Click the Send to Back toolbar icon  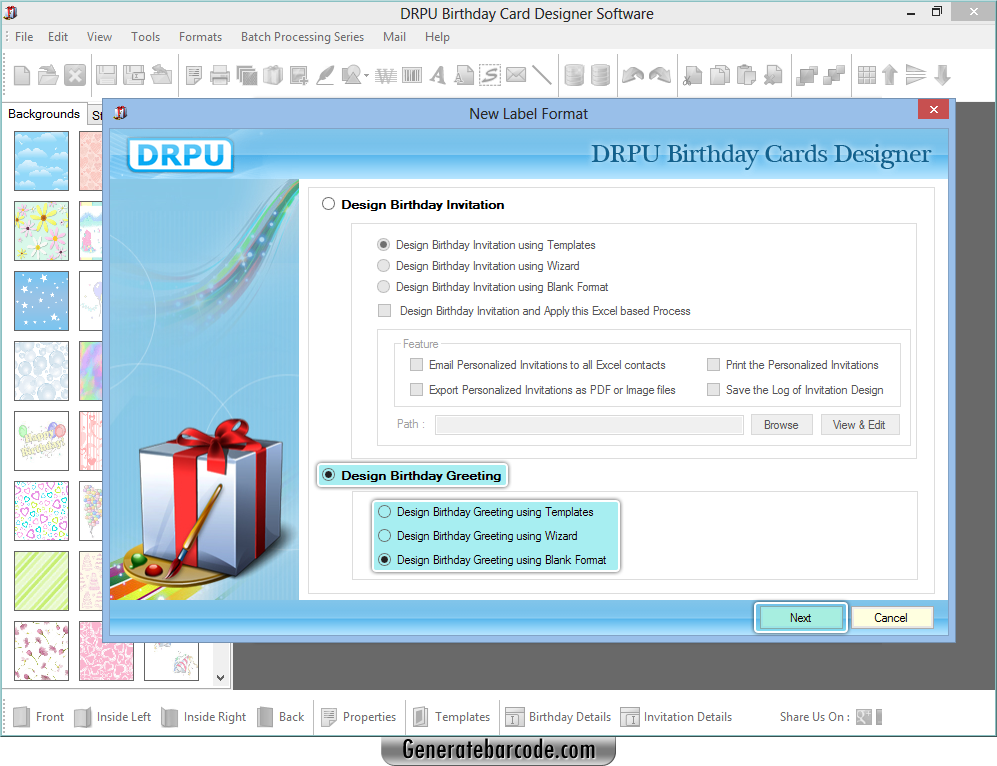pyautogui.click(x=834, y=76)
